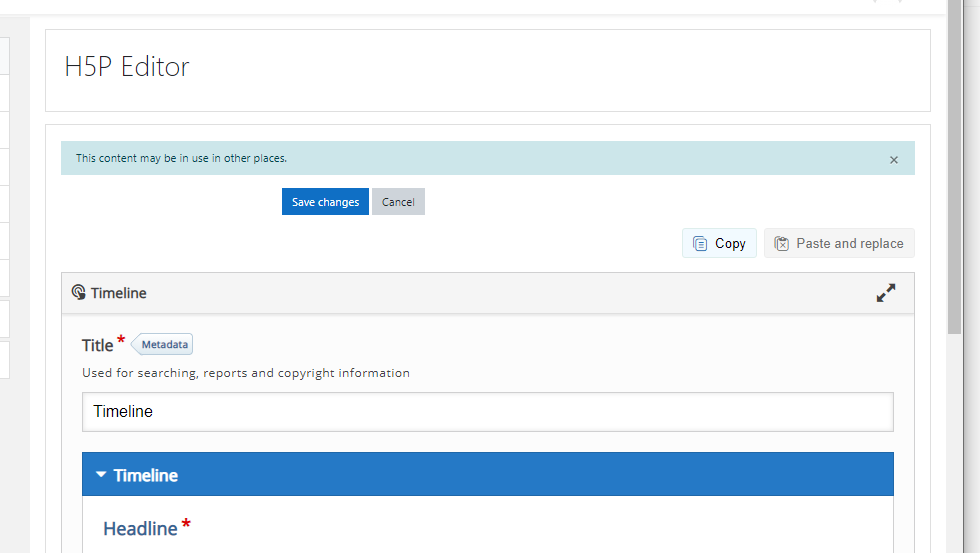Click Paste and replace button
This screenshot has width=980, height=553.
tap(839, 243)
